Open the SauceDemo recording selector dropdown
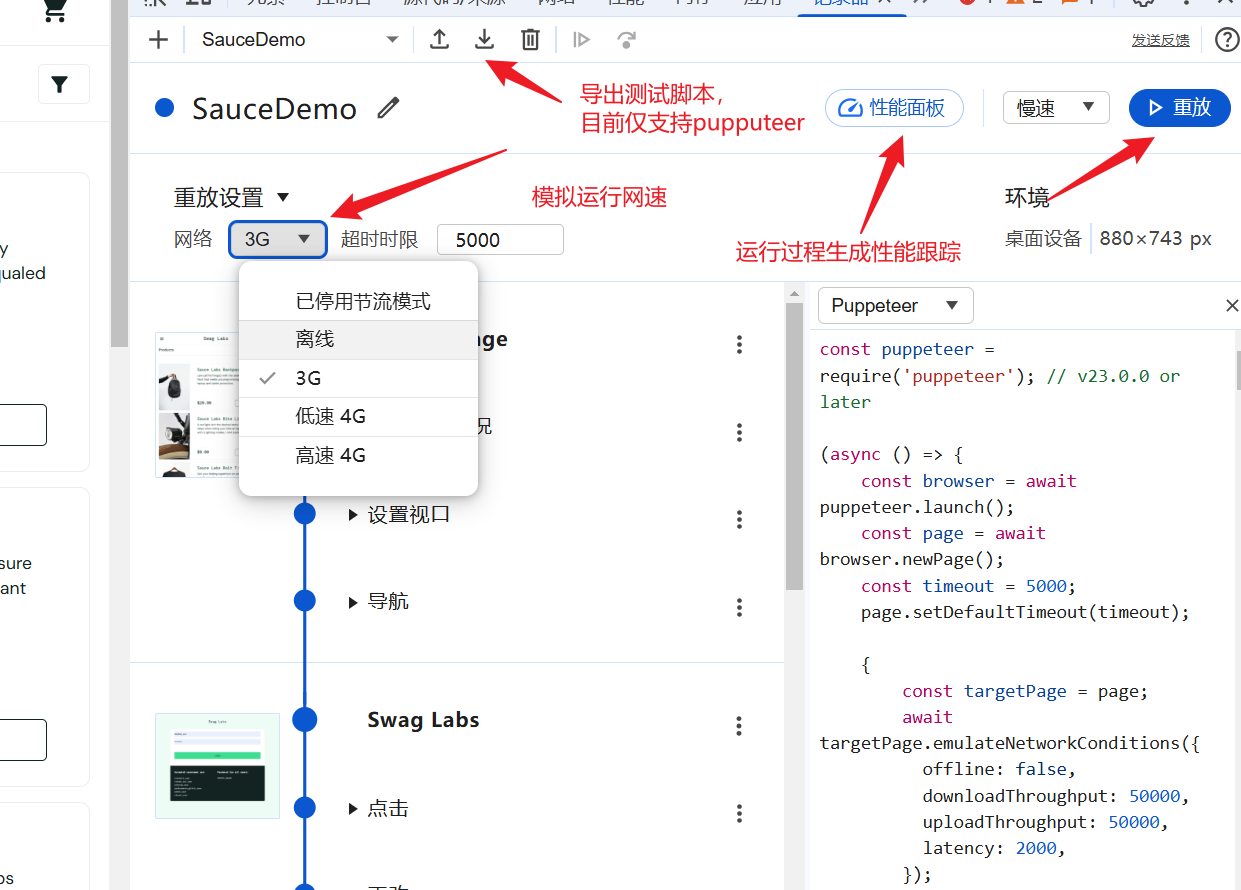The width and height of the screenshot is (1241, 890). coord(298,40)
